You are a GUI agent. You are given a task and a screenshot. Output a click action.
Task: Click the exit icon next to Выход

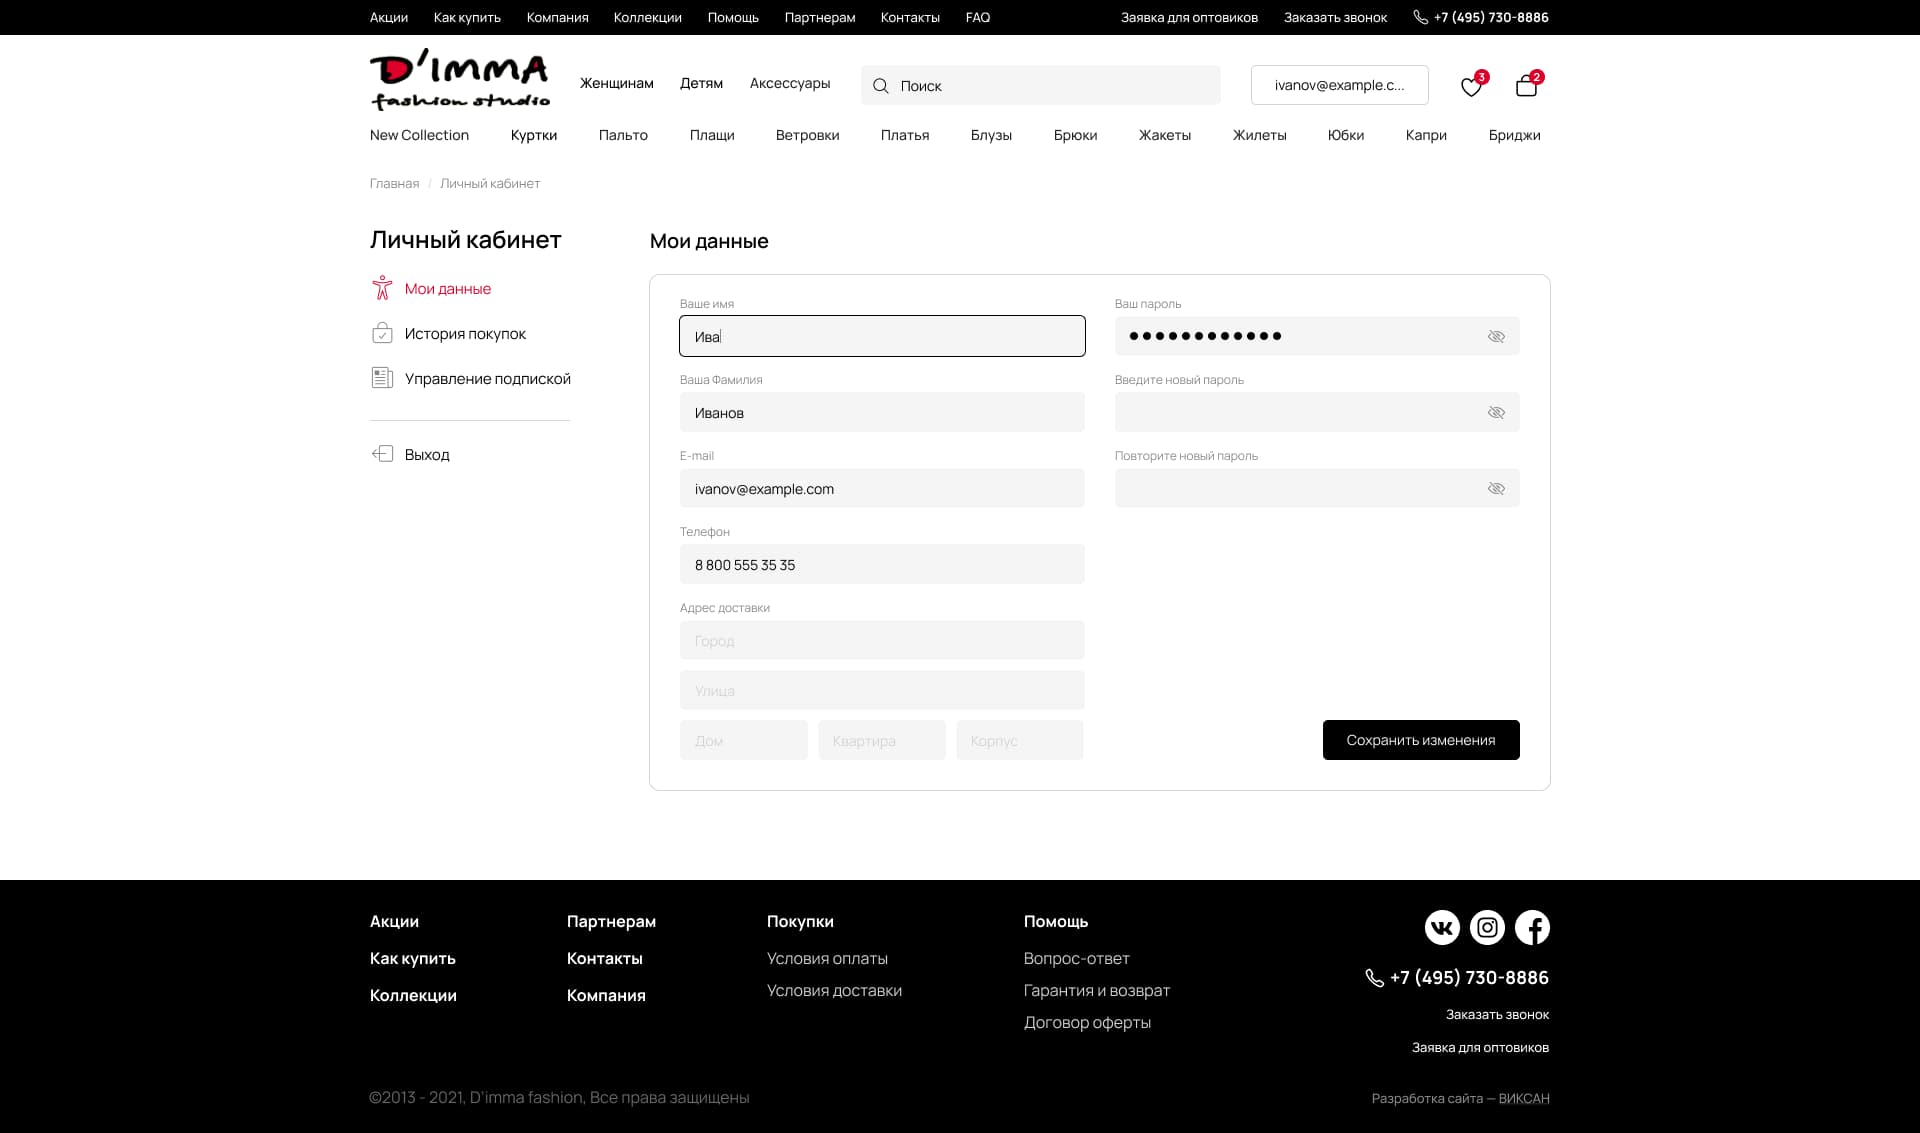(382, 454)
